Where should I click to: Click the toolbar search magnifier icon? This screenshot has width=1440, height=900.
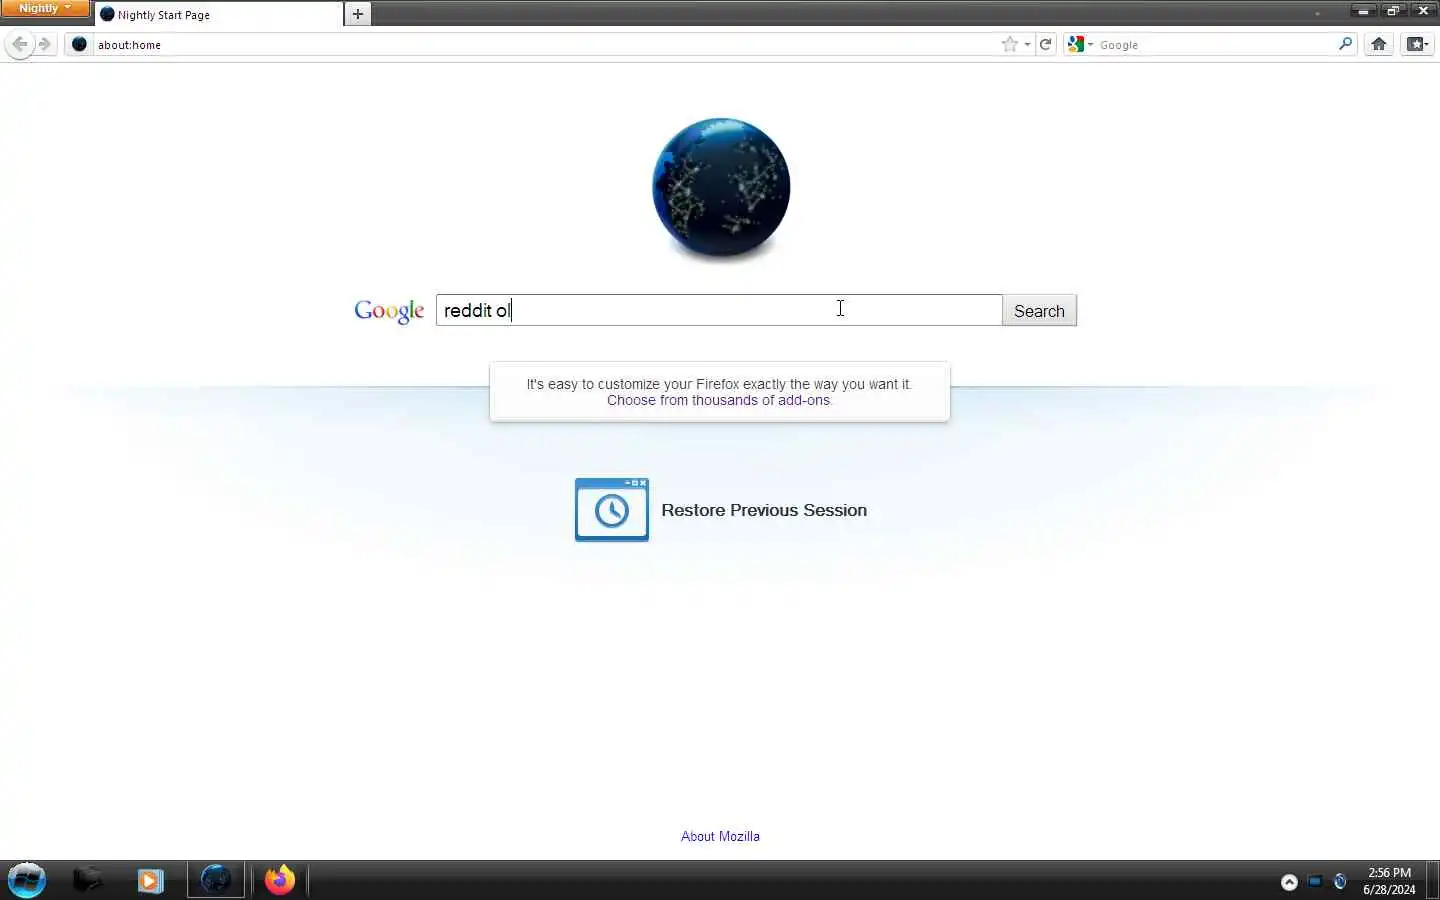1346,44
